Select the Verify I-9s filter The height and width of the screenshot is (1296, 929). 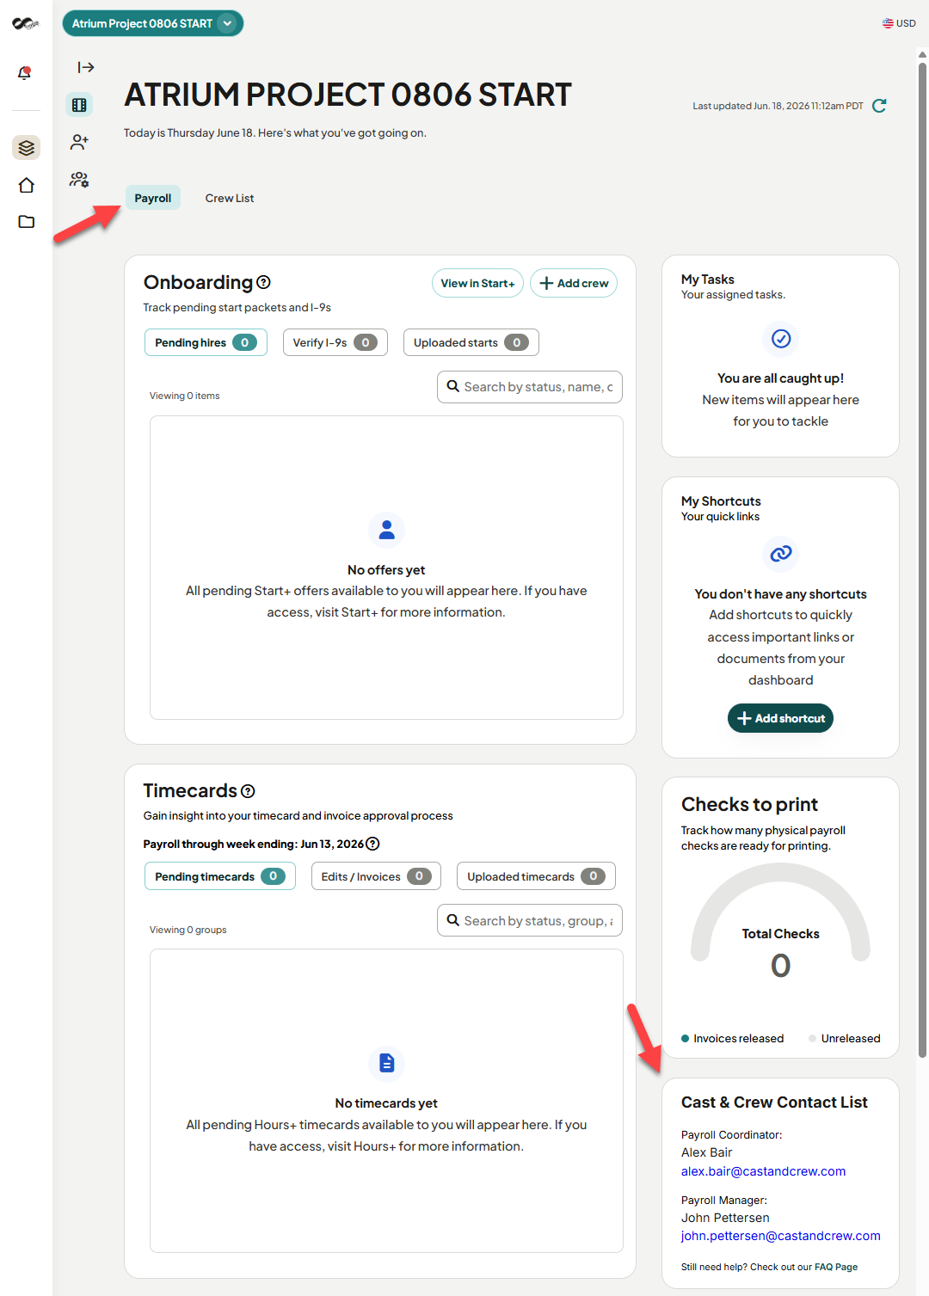(335, 342)
